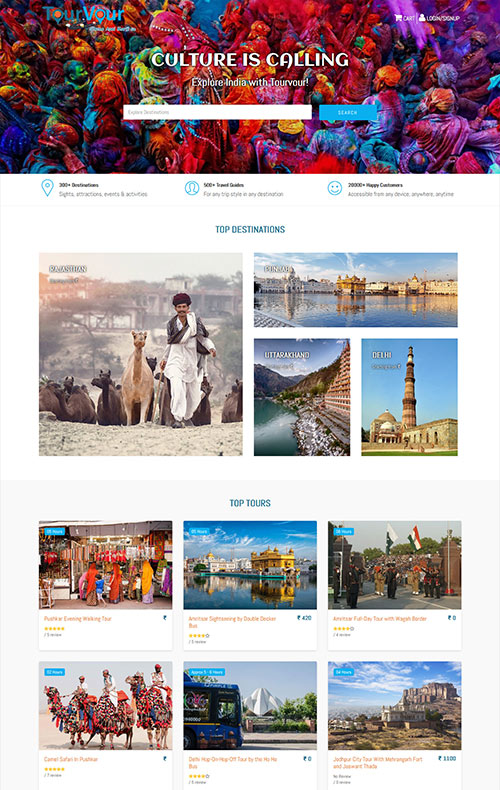500x790 pixels.
Task: Click the Wagah Border tour image
Action: 395,565
